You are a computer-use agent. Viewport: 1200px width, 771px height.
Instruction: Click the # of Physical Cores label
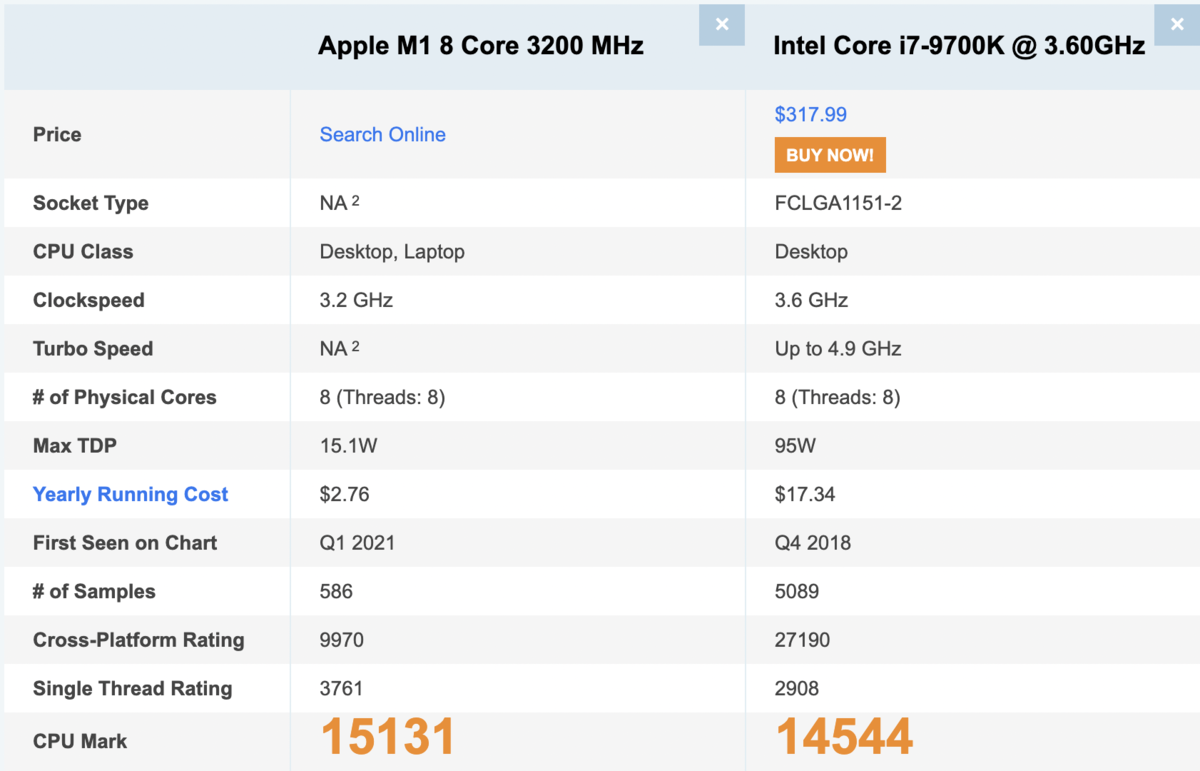124,397
